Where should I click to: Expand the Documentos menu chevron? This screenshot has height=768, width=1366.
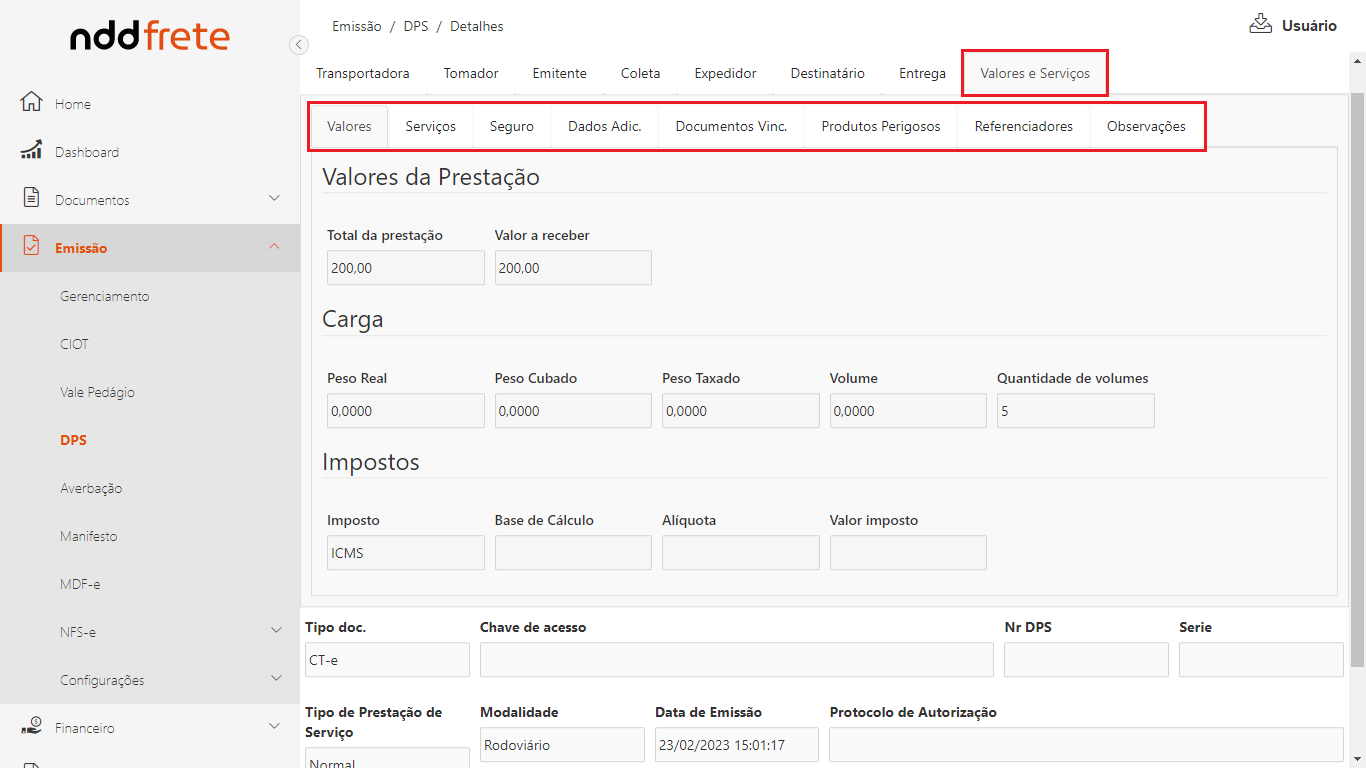(x=274, y=198)
